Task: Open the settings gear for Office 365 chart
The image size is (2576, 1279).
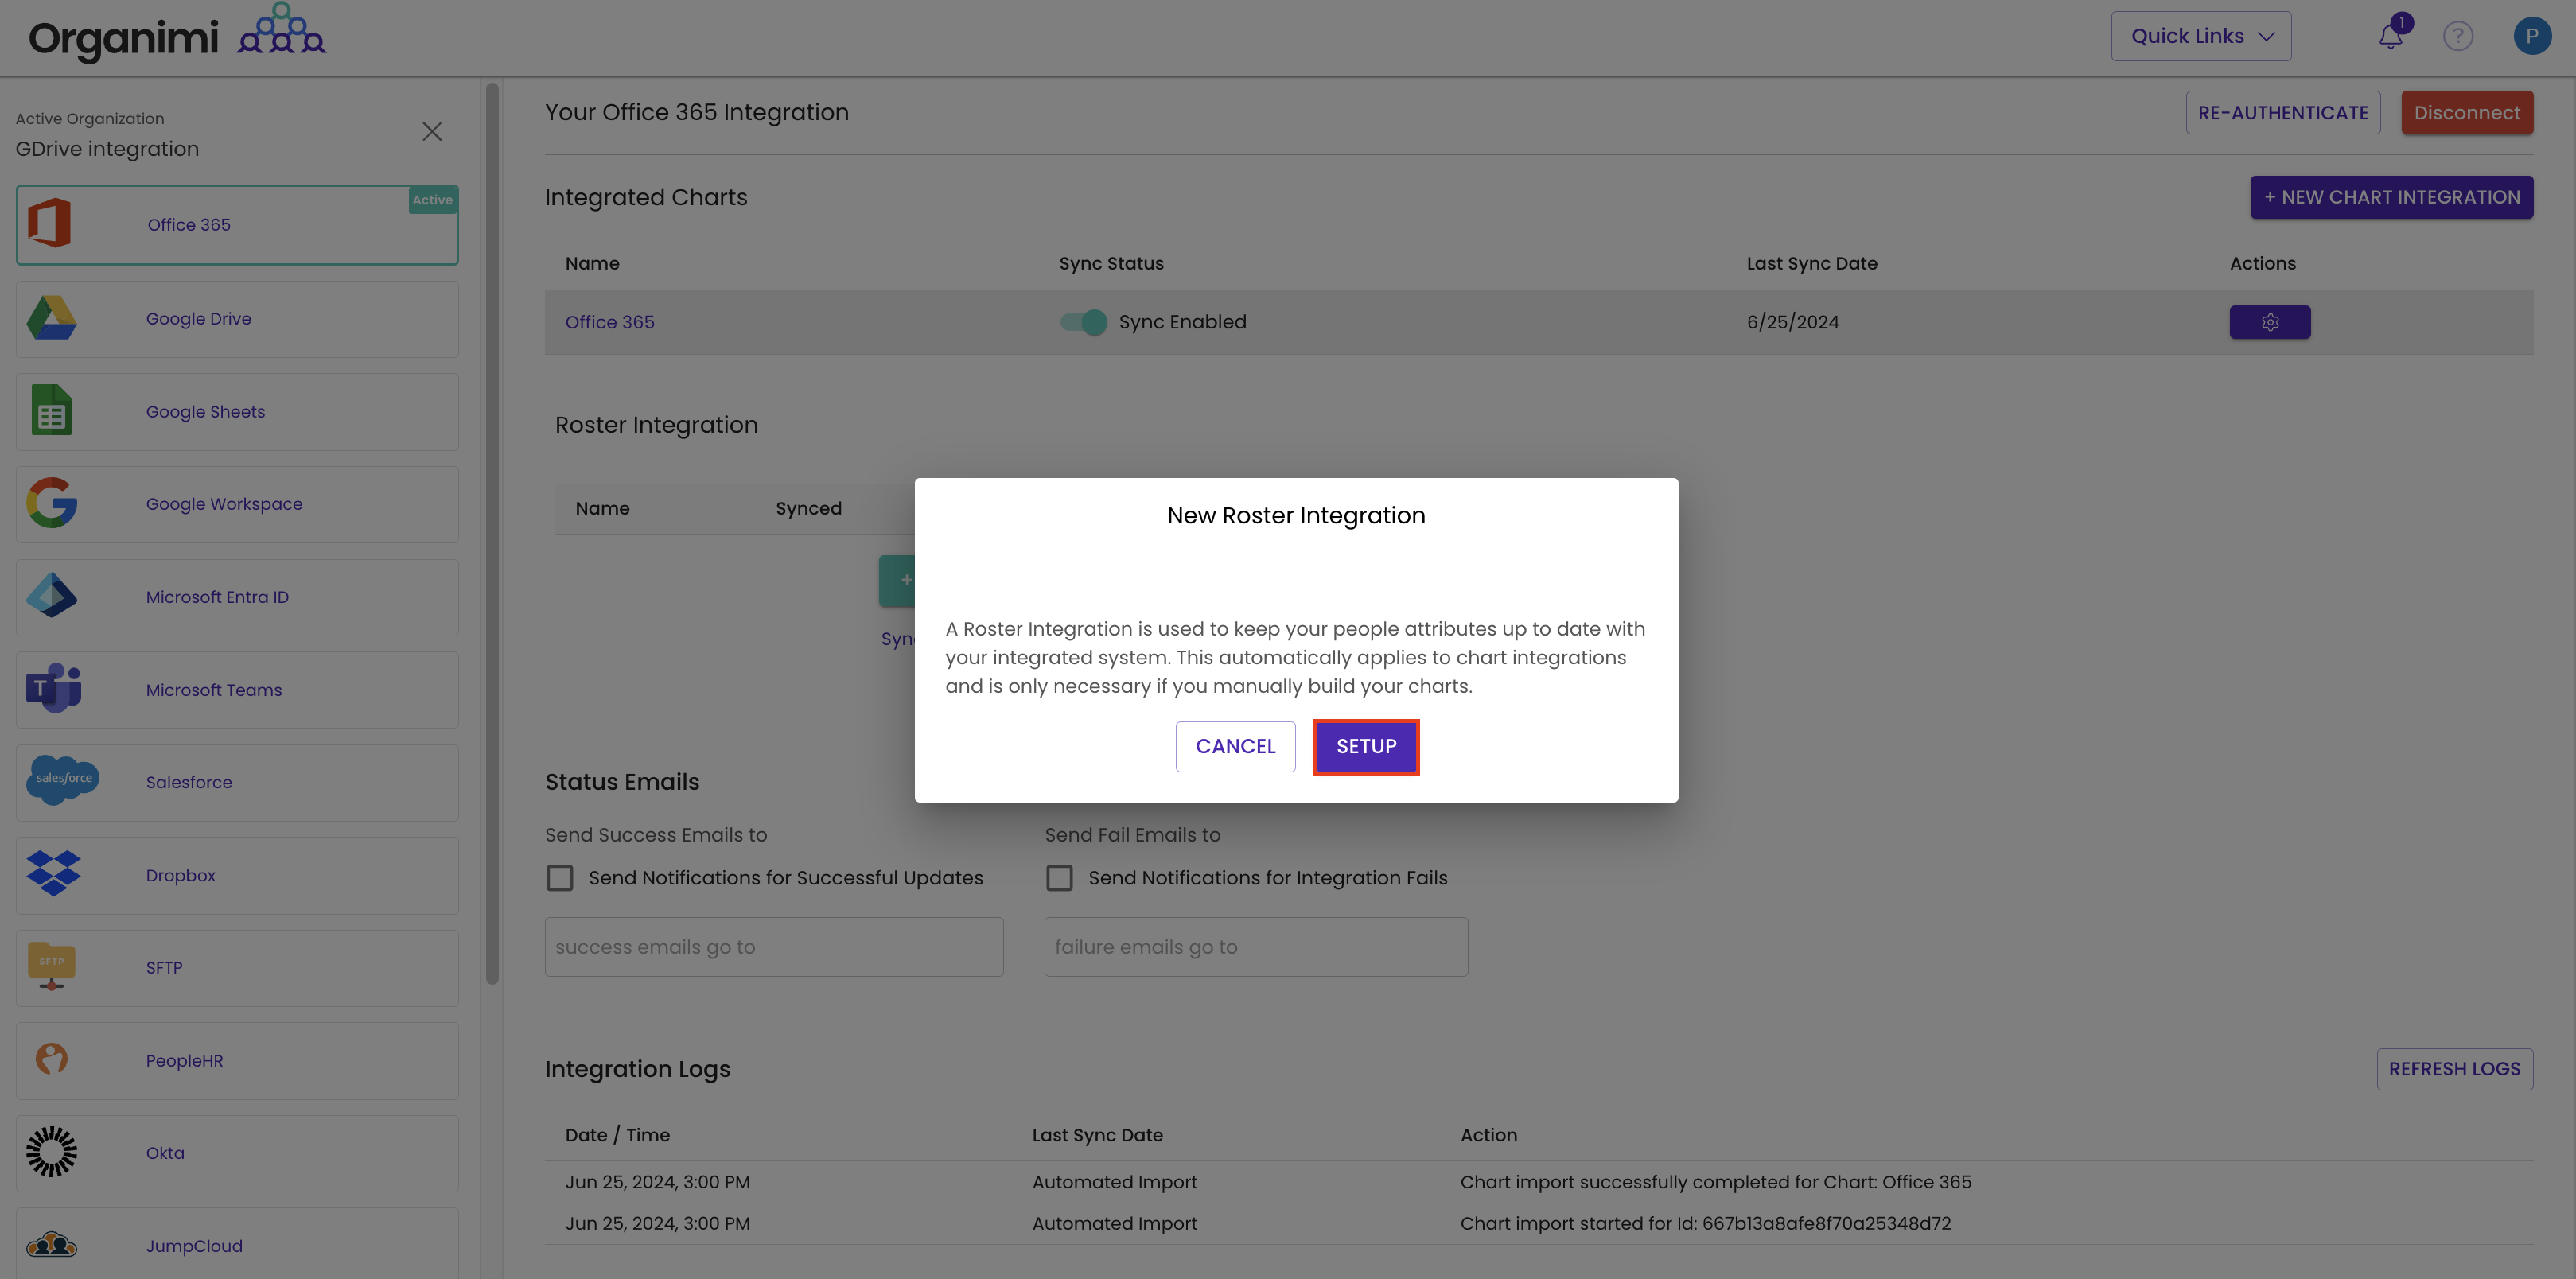Action: (x=2270, y=322)
